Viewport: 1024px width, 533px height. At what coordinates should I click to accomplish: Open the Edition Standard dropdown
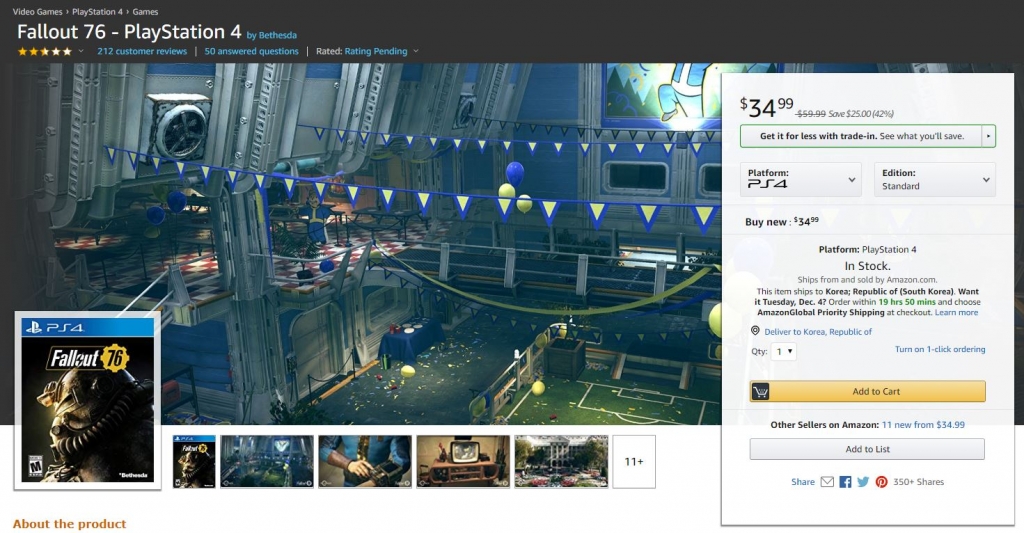[x=935, y=179]
